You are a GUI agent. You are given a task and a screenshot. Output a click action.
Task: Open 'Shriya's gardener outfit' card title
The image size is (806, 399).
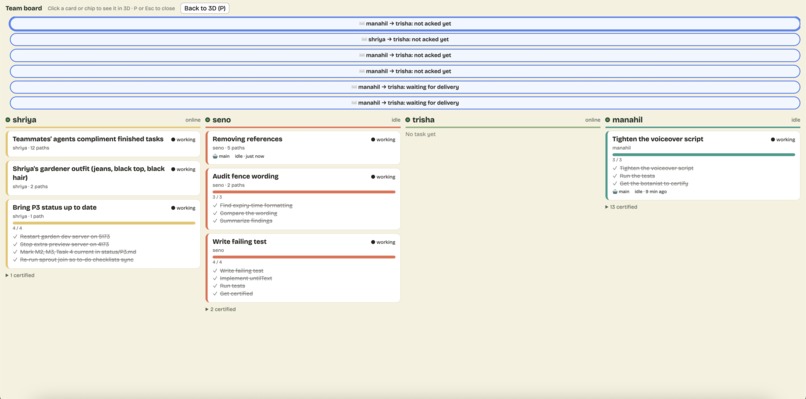pyautogui.click(x=88, y=173)
